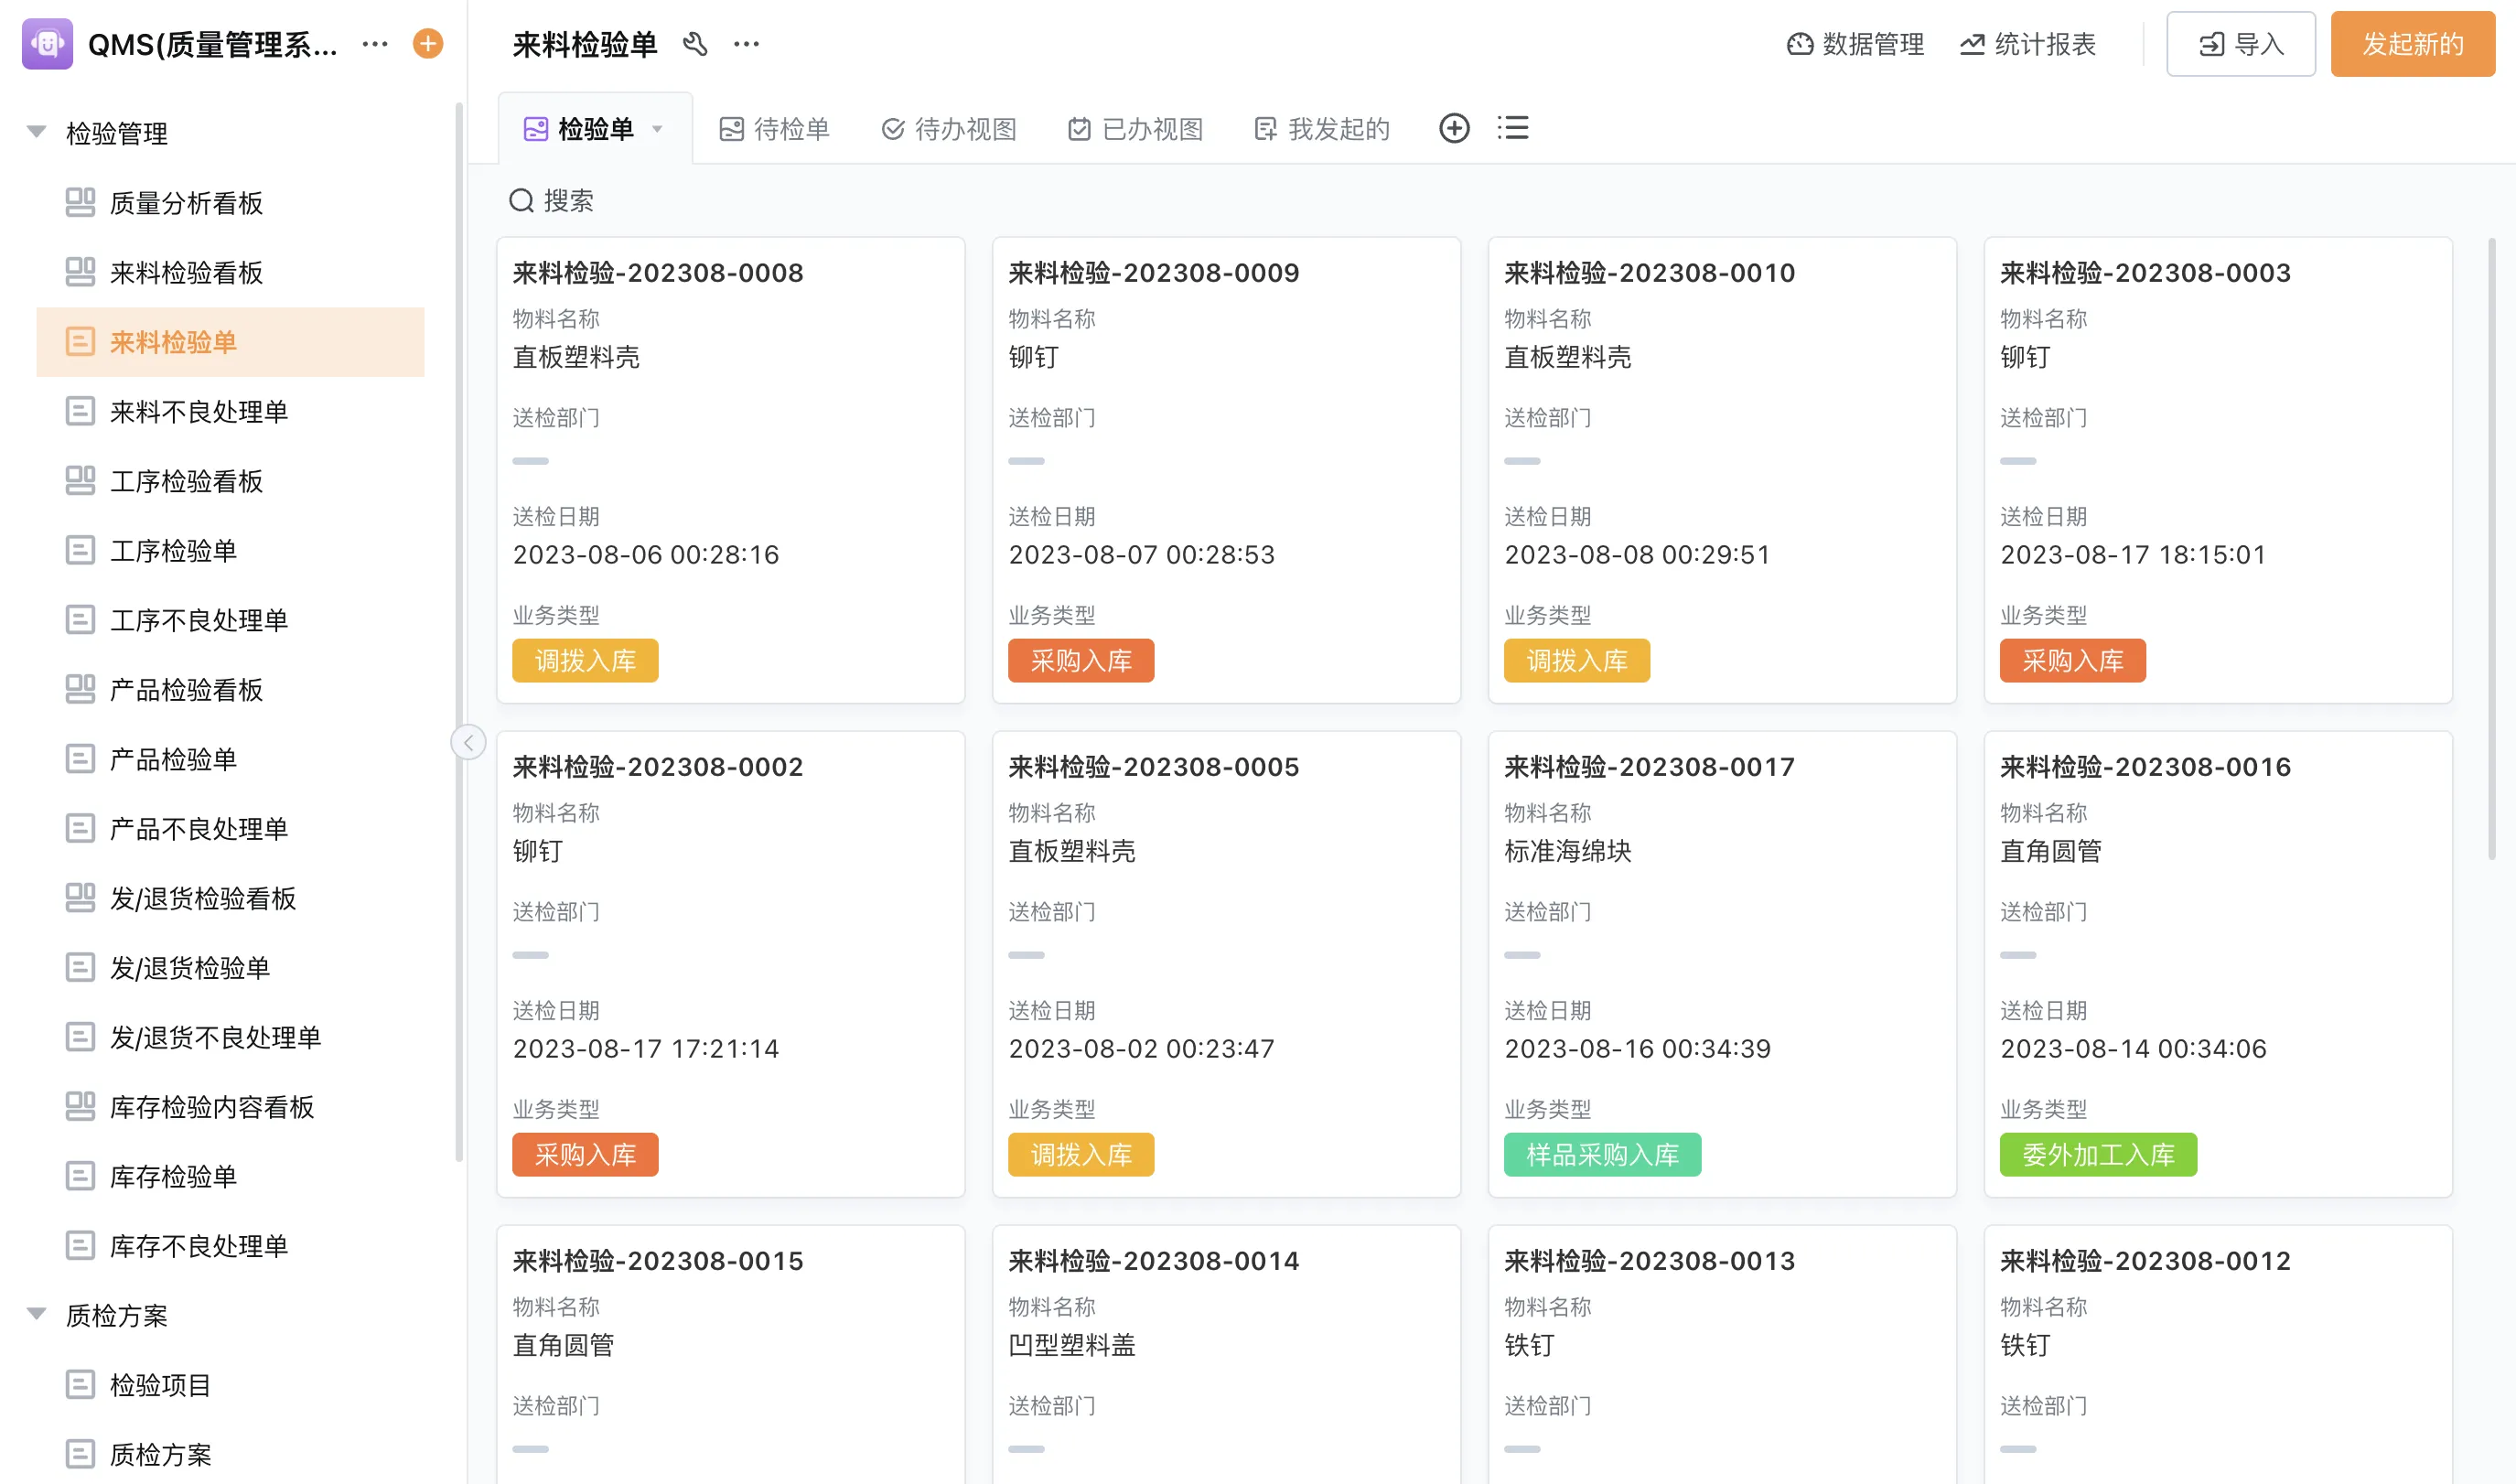The image size is (2516, 1484).
Task: Open the dropdown arrow on the 检验单 tab
Action: 657,129
